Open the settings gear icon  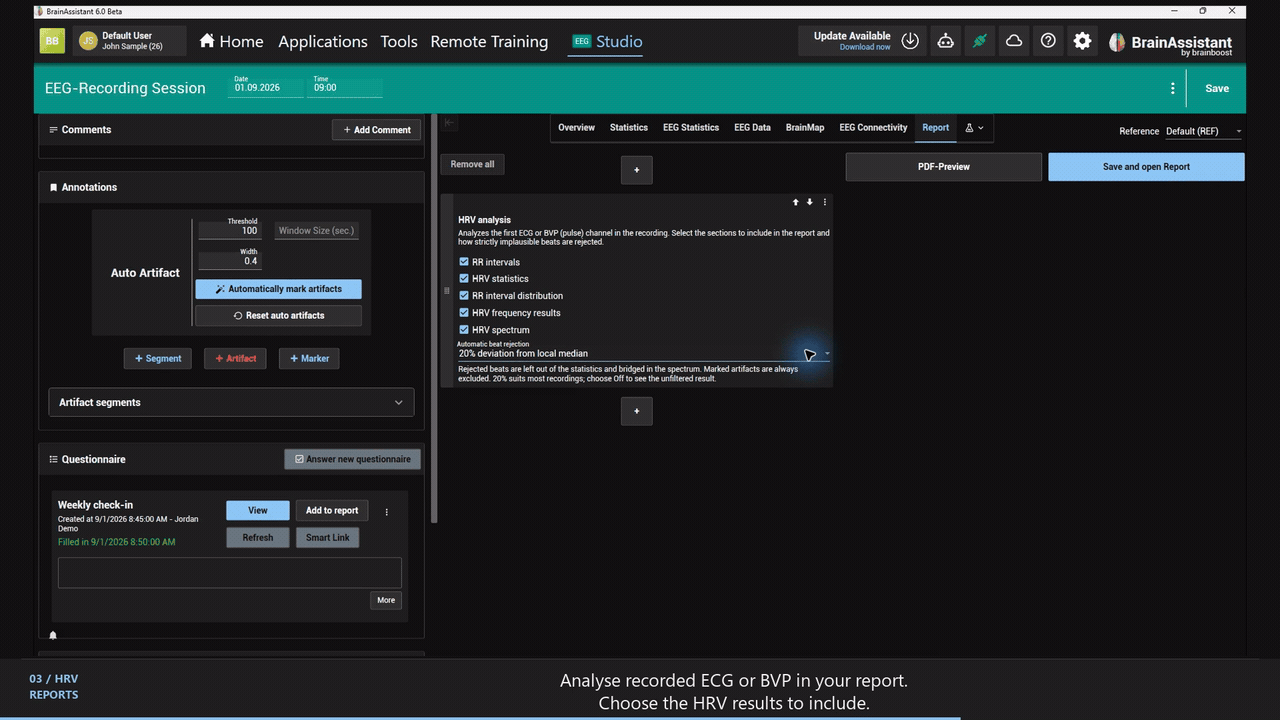click(1082, 41)
